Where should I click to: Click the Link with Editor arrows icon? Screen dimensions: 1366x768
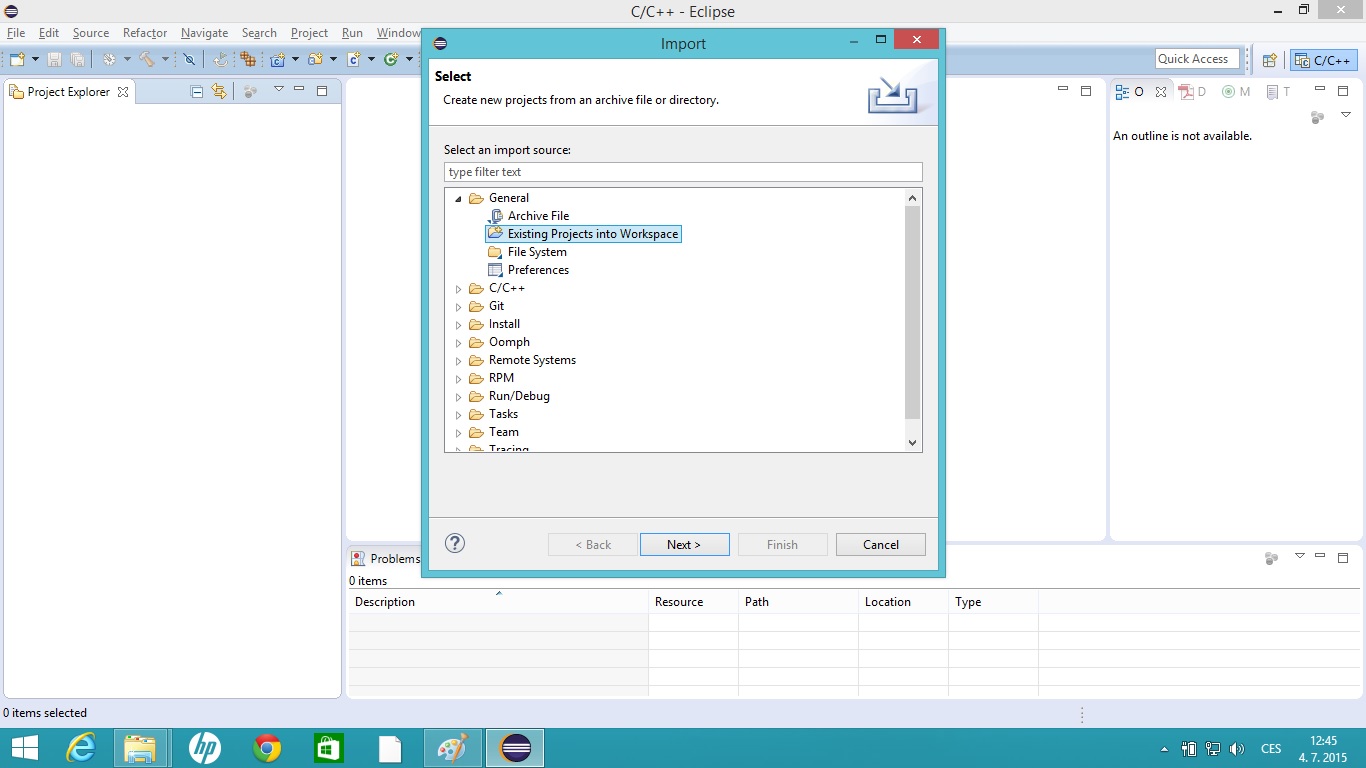coord(219,91)
